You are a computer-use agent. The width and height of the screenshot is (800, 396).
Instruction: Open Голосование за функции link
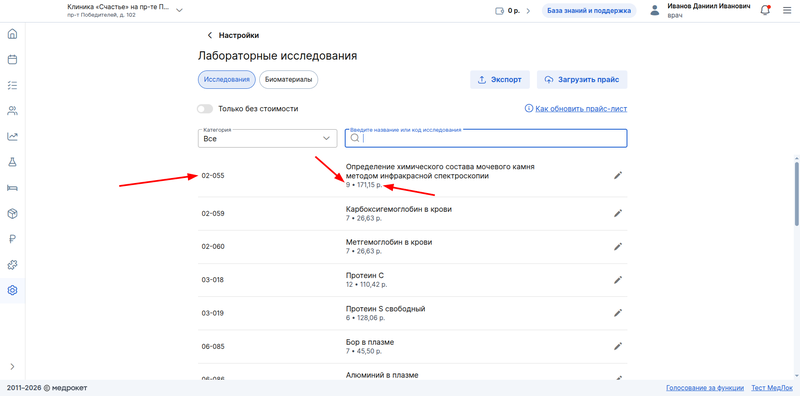point(705,388)
